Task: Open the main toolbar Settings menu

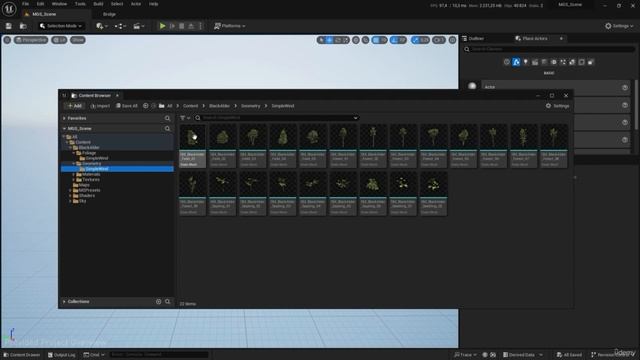Action: pyautogui.click(x=619, y=26)
